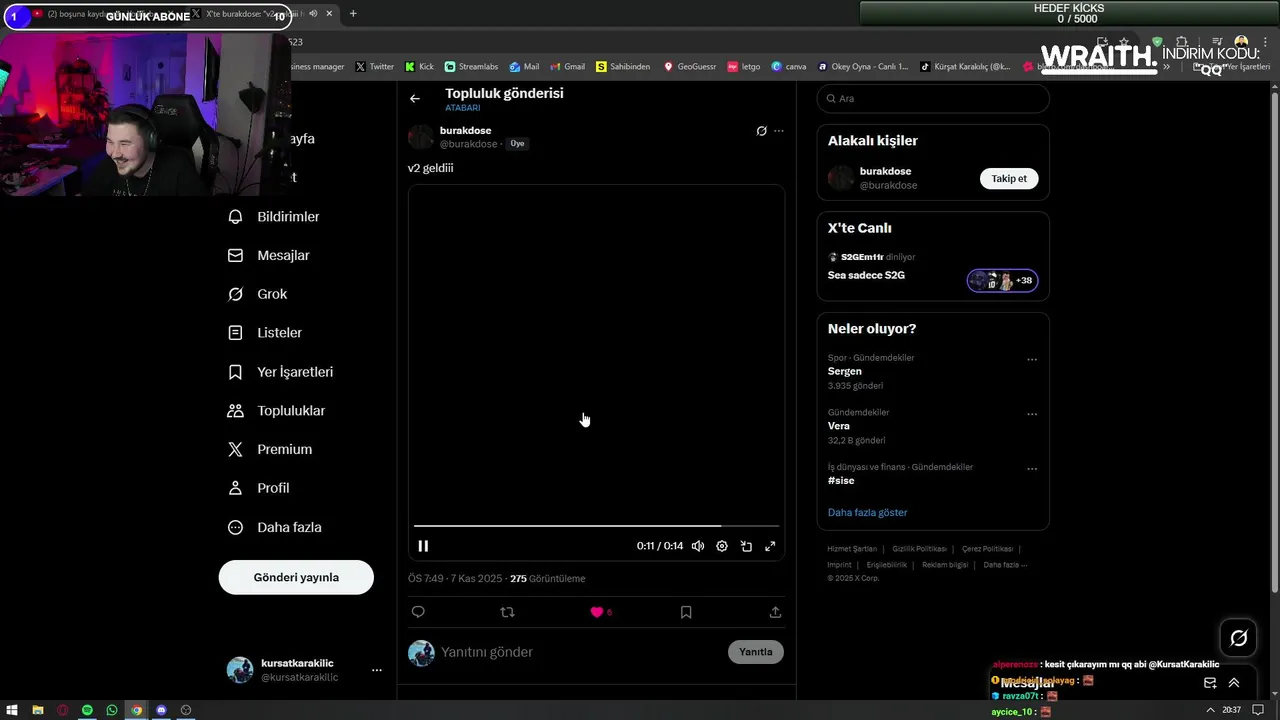Viewport: 1280px width, 720px height.
Task: Open Kick bookmark in bookmarks bar
Action: pyautogui.click(x=419, y=67)
